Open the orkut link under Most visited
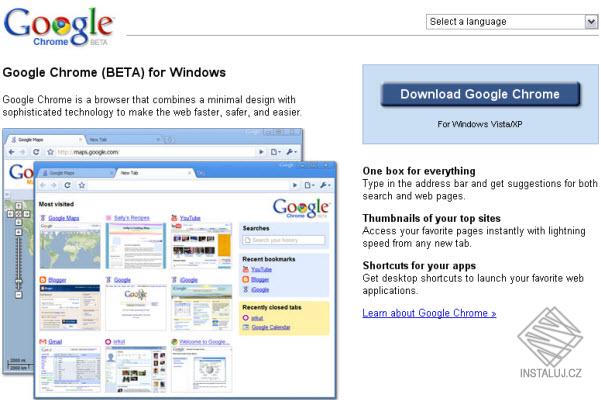Image resolution: width=601 pixels, height=400 pixels. (x=119, y=342)
